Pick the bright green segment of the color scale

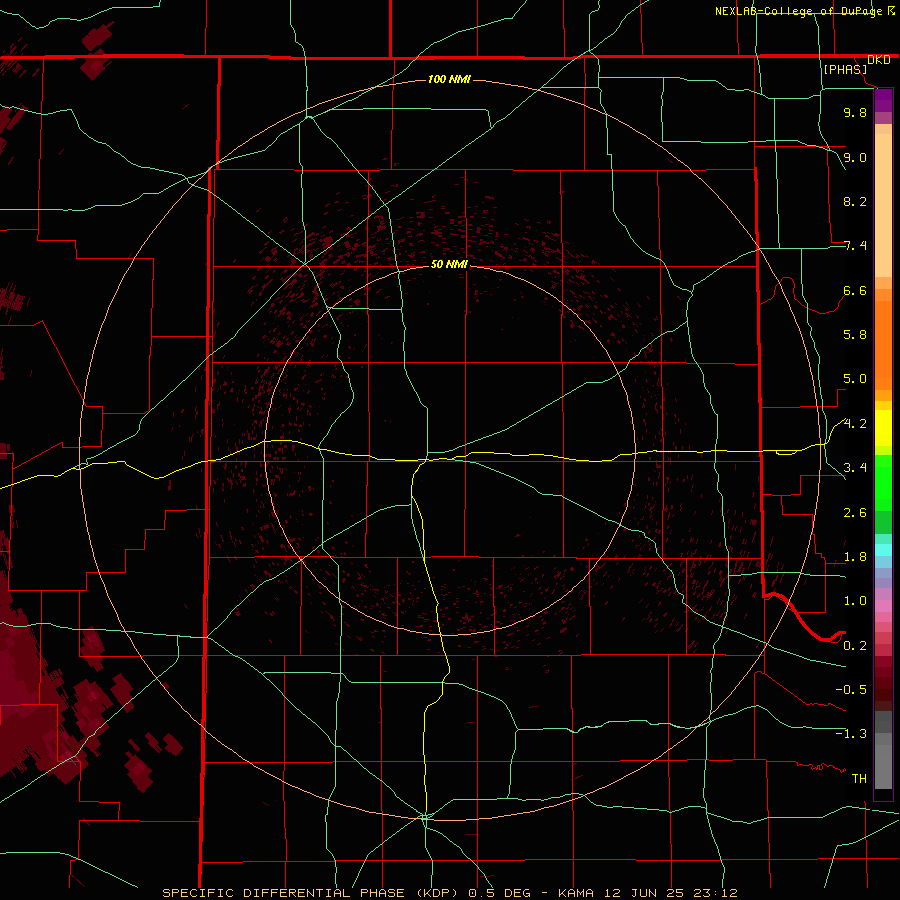tap(883, 485)
